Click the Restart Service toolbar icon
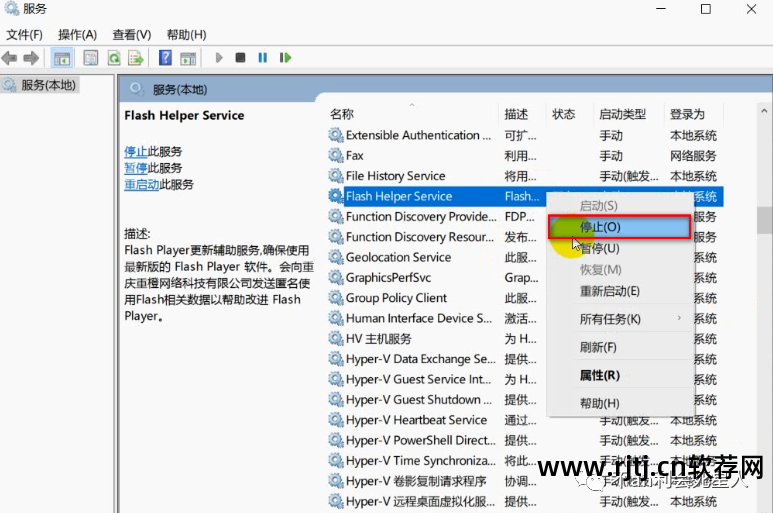 [286, 58]
